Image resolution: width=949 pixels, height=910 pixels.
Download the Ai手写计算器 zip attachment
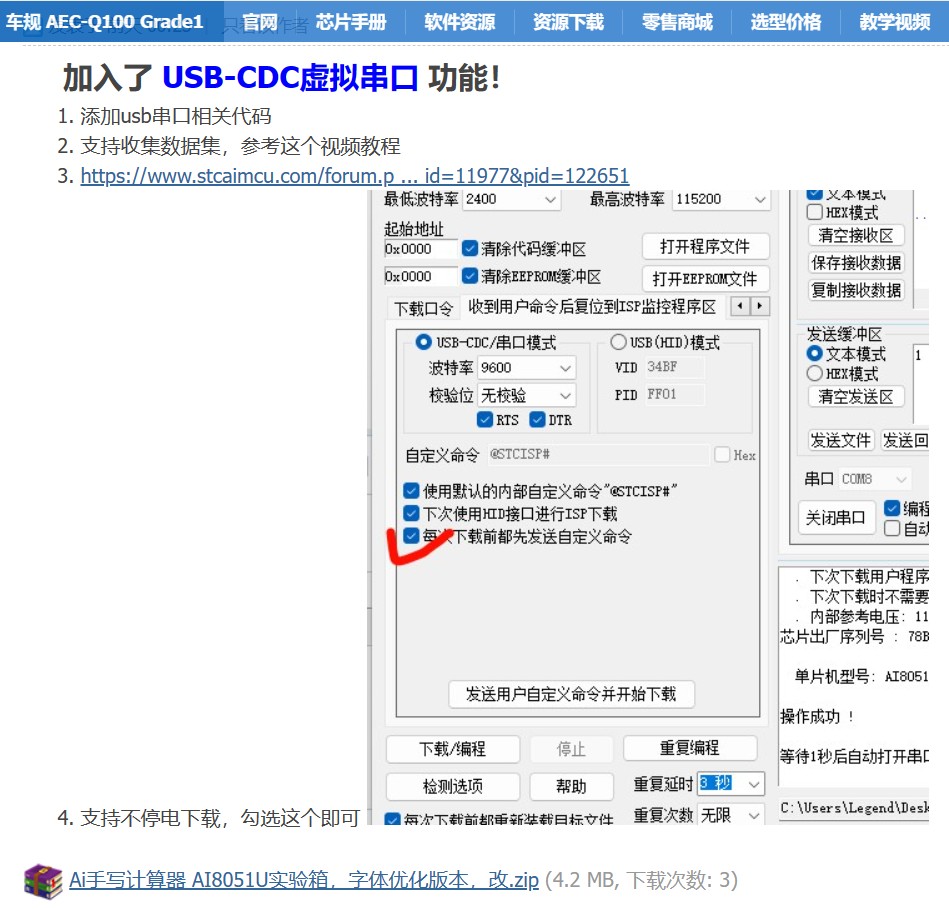point(304,880)
